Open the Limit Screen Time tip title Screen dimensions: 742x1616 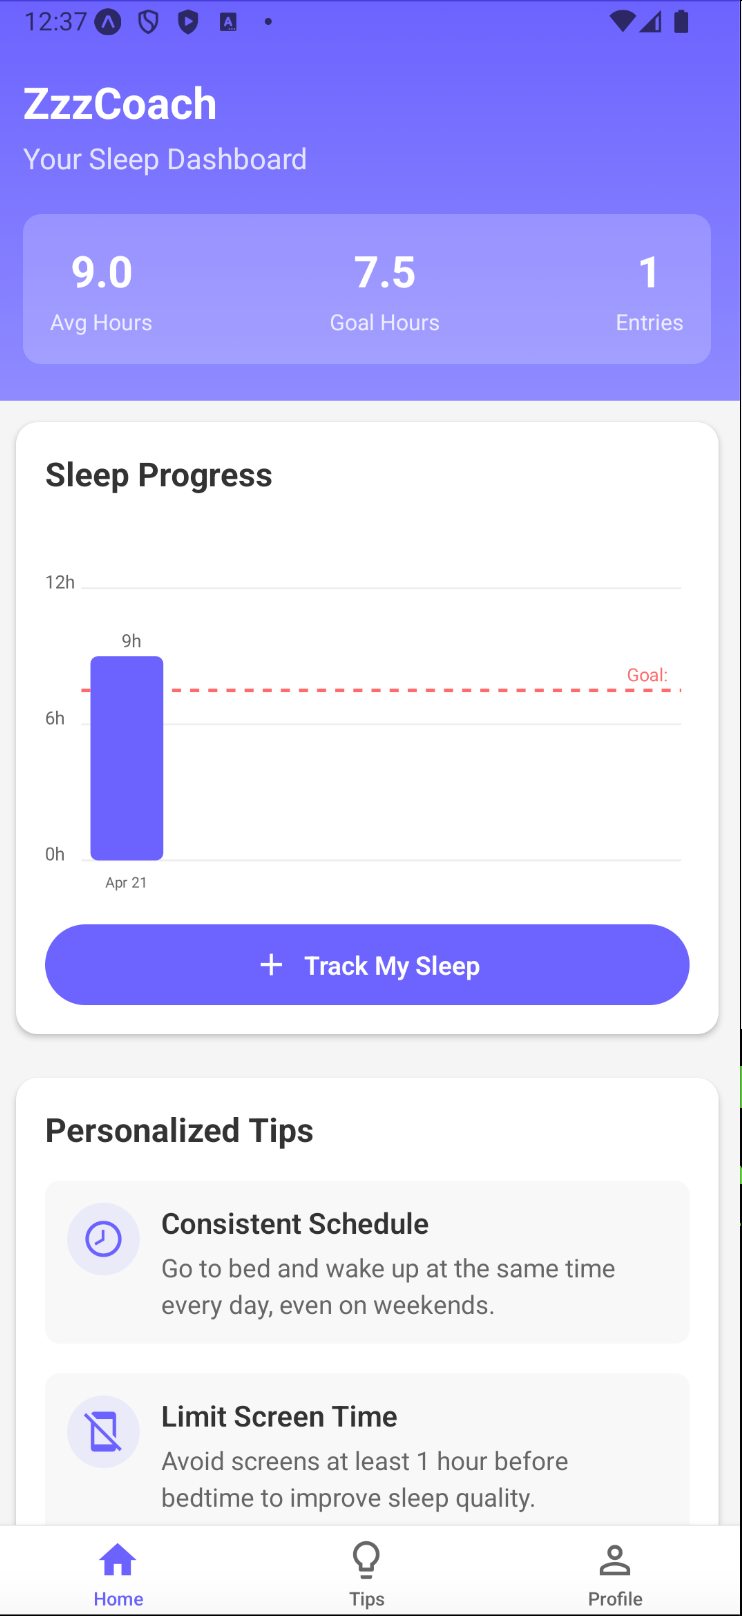point(280,1417)
